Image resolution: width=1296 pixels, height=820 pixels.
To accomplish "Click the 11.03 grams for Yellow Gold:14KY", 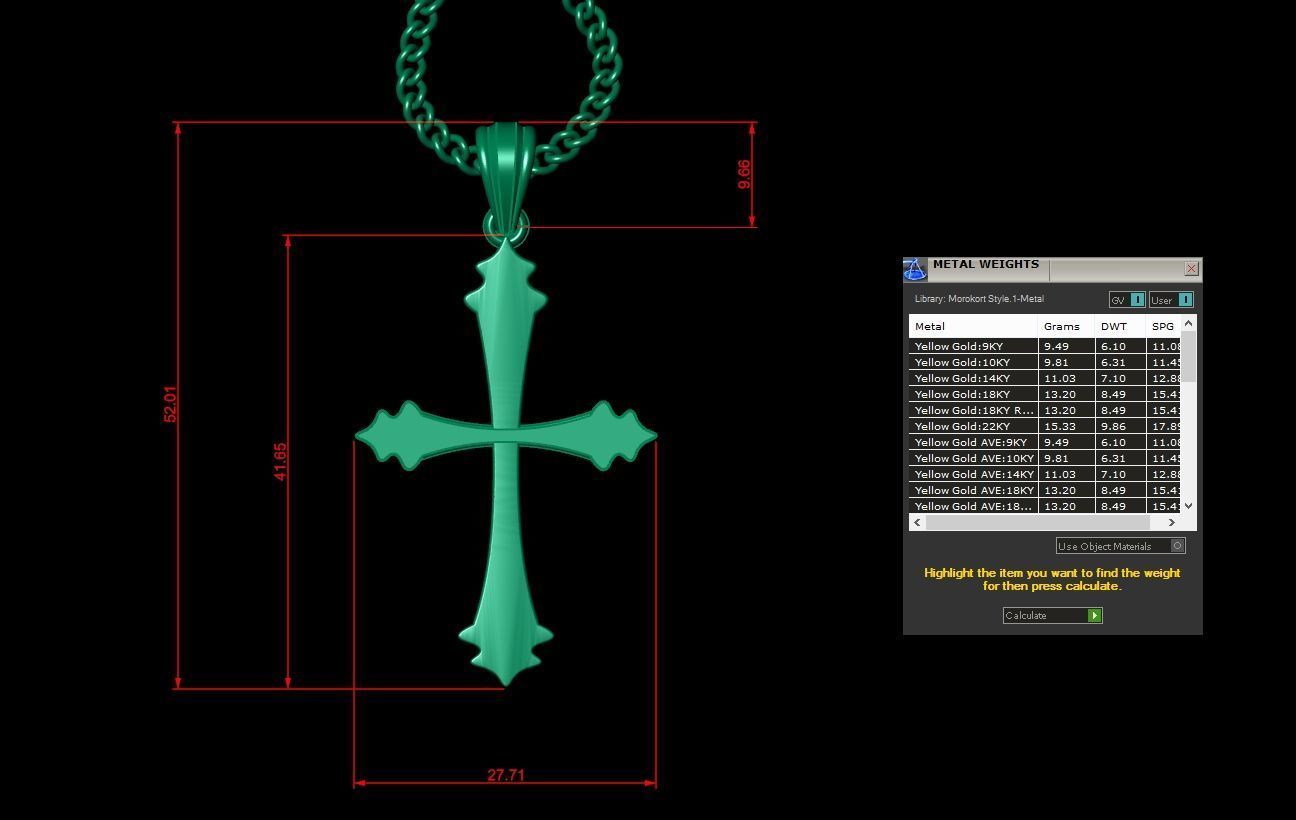I will click(x=1066, y=378).
